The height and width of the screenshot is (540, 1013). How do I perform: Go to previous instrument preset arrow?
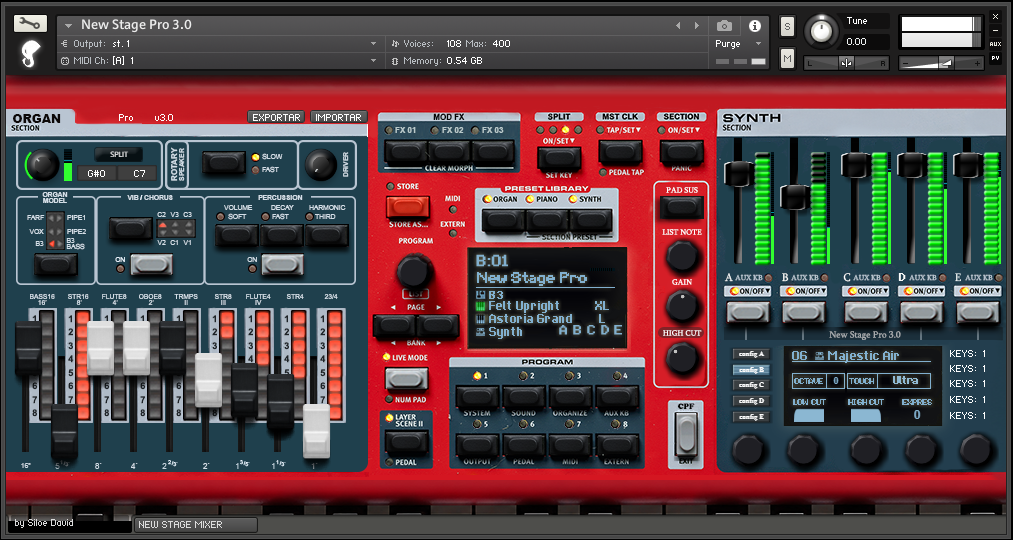678,26
